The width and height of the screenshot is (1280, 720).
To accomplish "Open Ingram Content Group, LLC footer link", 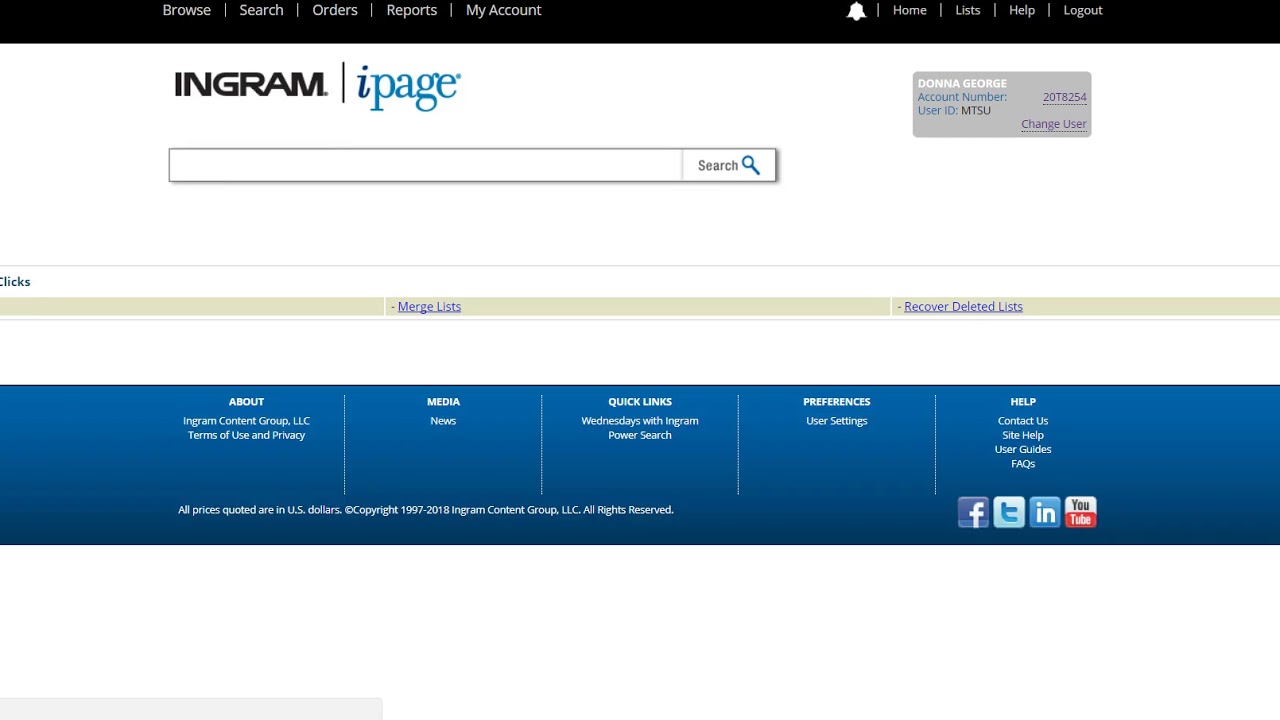I will tap(246, 421).
